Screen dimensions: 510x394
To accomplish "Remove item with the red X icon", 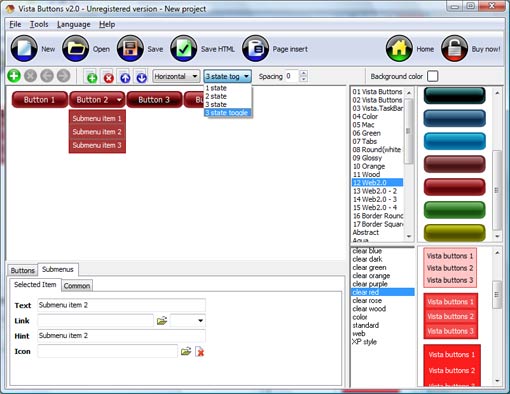I will (x=109, y=78).
